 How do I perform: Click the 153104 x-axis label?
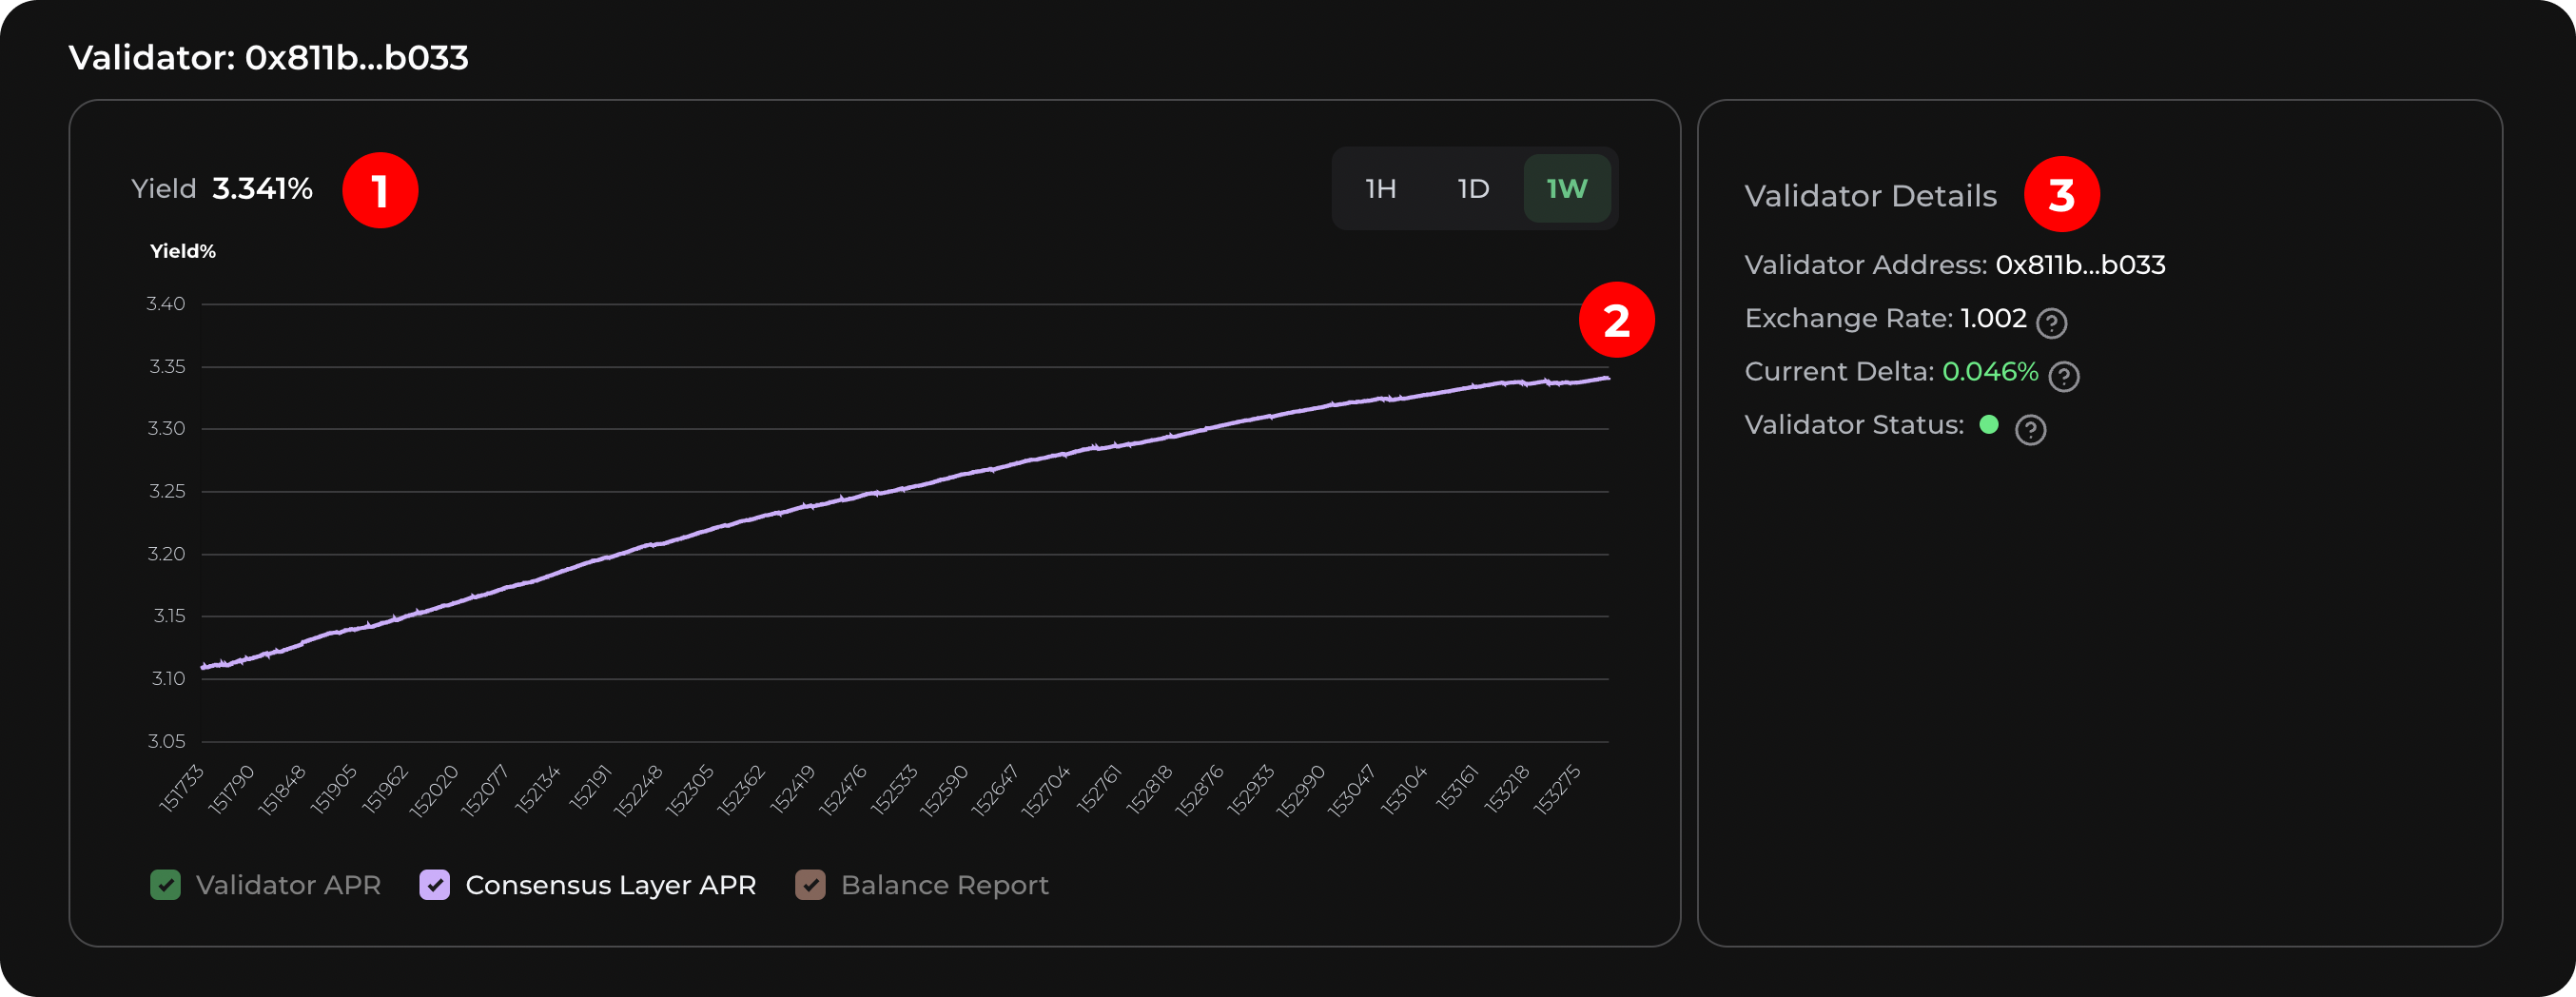(1404, 790)
